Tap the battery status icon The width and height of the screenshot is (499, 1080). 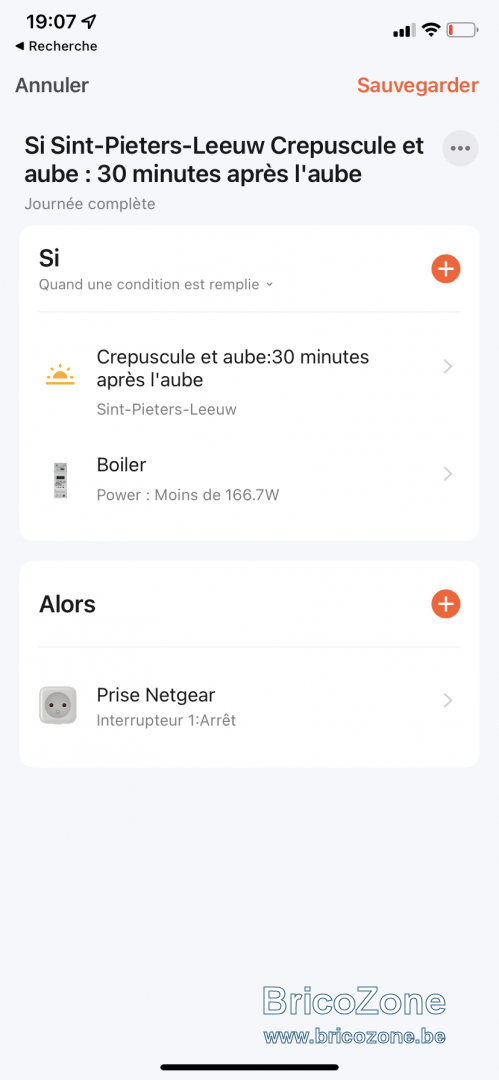462,30
